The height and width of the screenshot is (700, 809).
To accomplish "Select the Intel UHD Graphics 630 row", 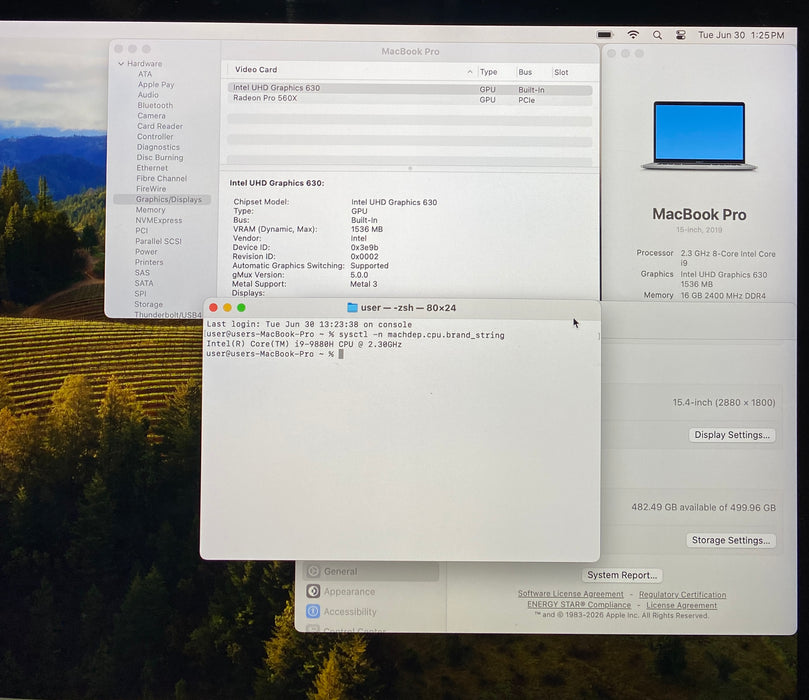I will pos(410,89).
